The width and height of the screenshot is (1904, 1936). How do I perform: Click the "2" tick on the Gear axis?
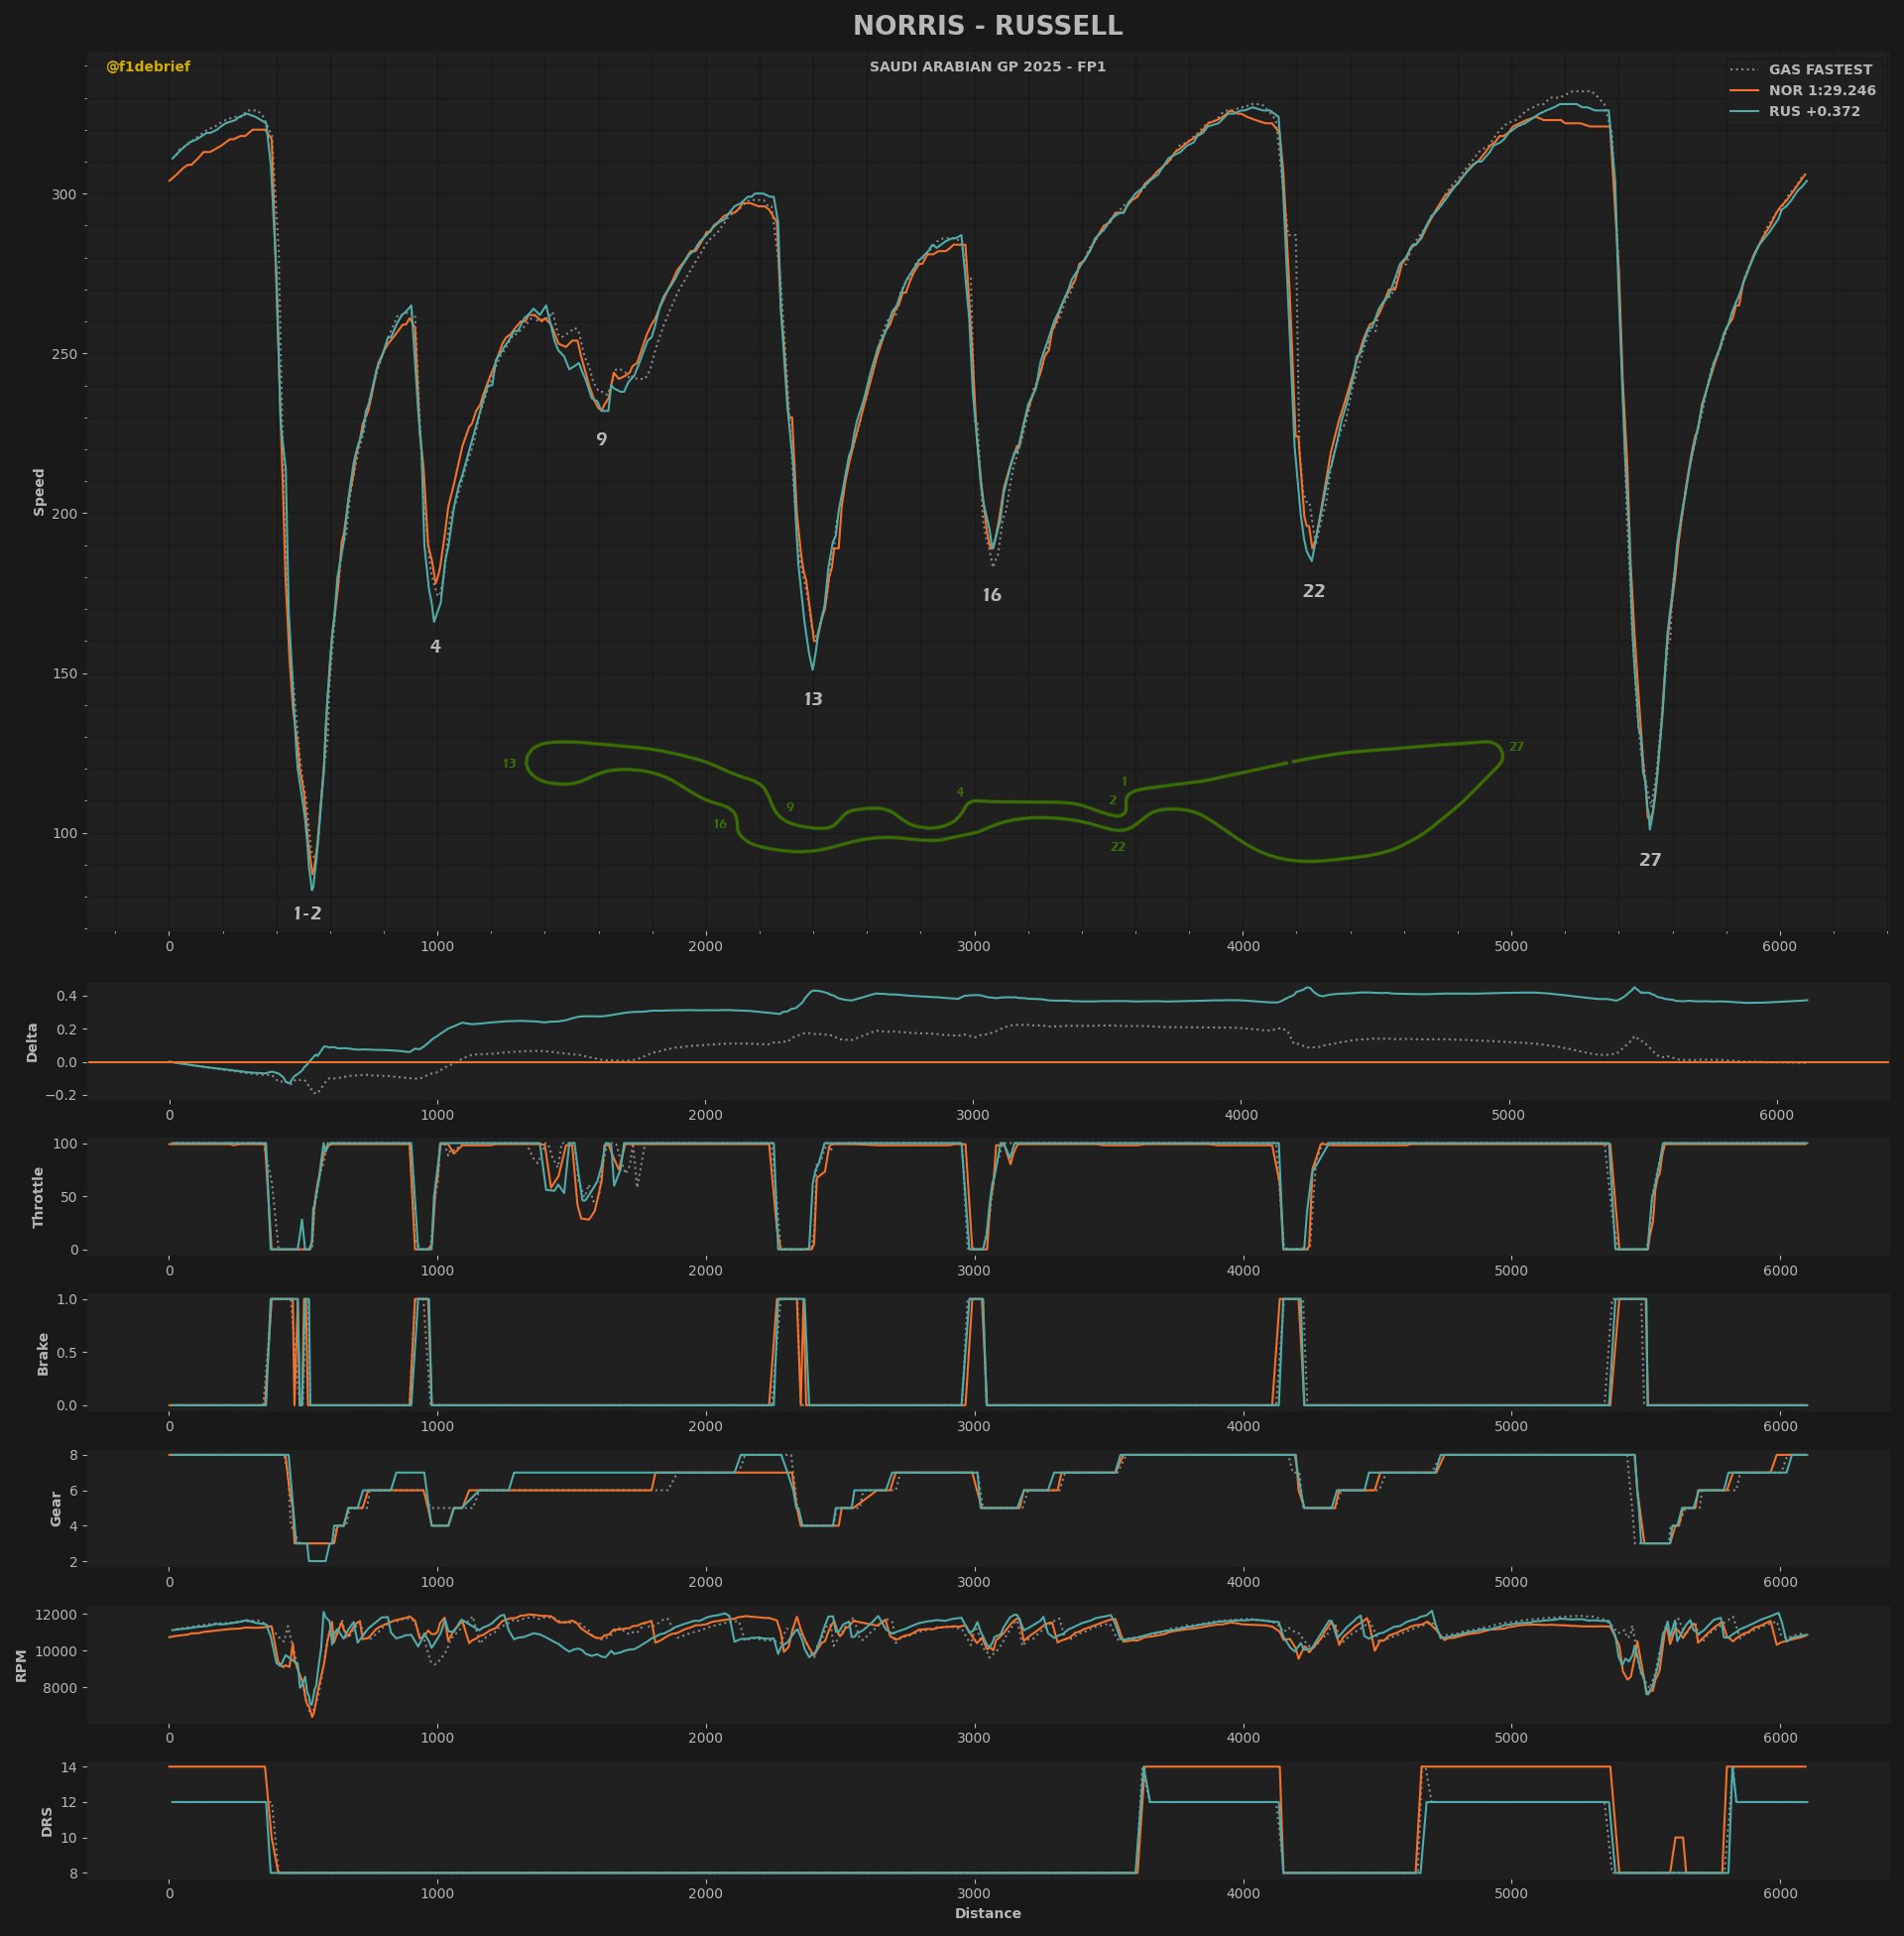pos(73,1562)
